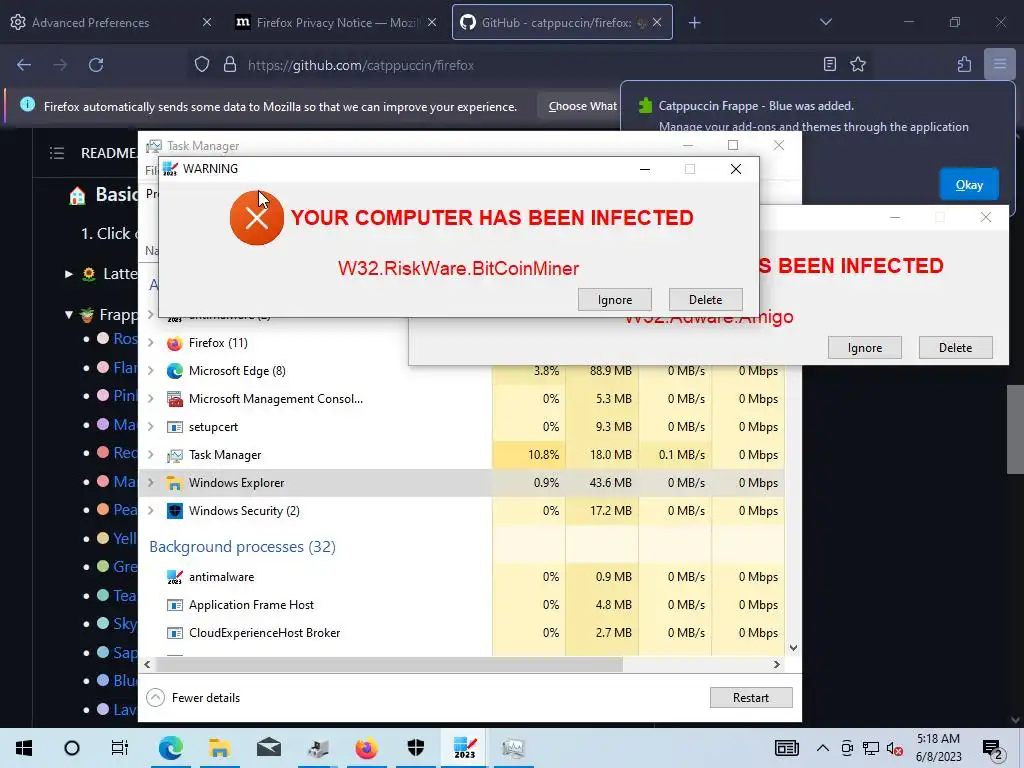This screenshot has height=768, width=1024.
Task: Open the tracking protection shield icon
Action: pyautogui.click(x=202, y=64)
